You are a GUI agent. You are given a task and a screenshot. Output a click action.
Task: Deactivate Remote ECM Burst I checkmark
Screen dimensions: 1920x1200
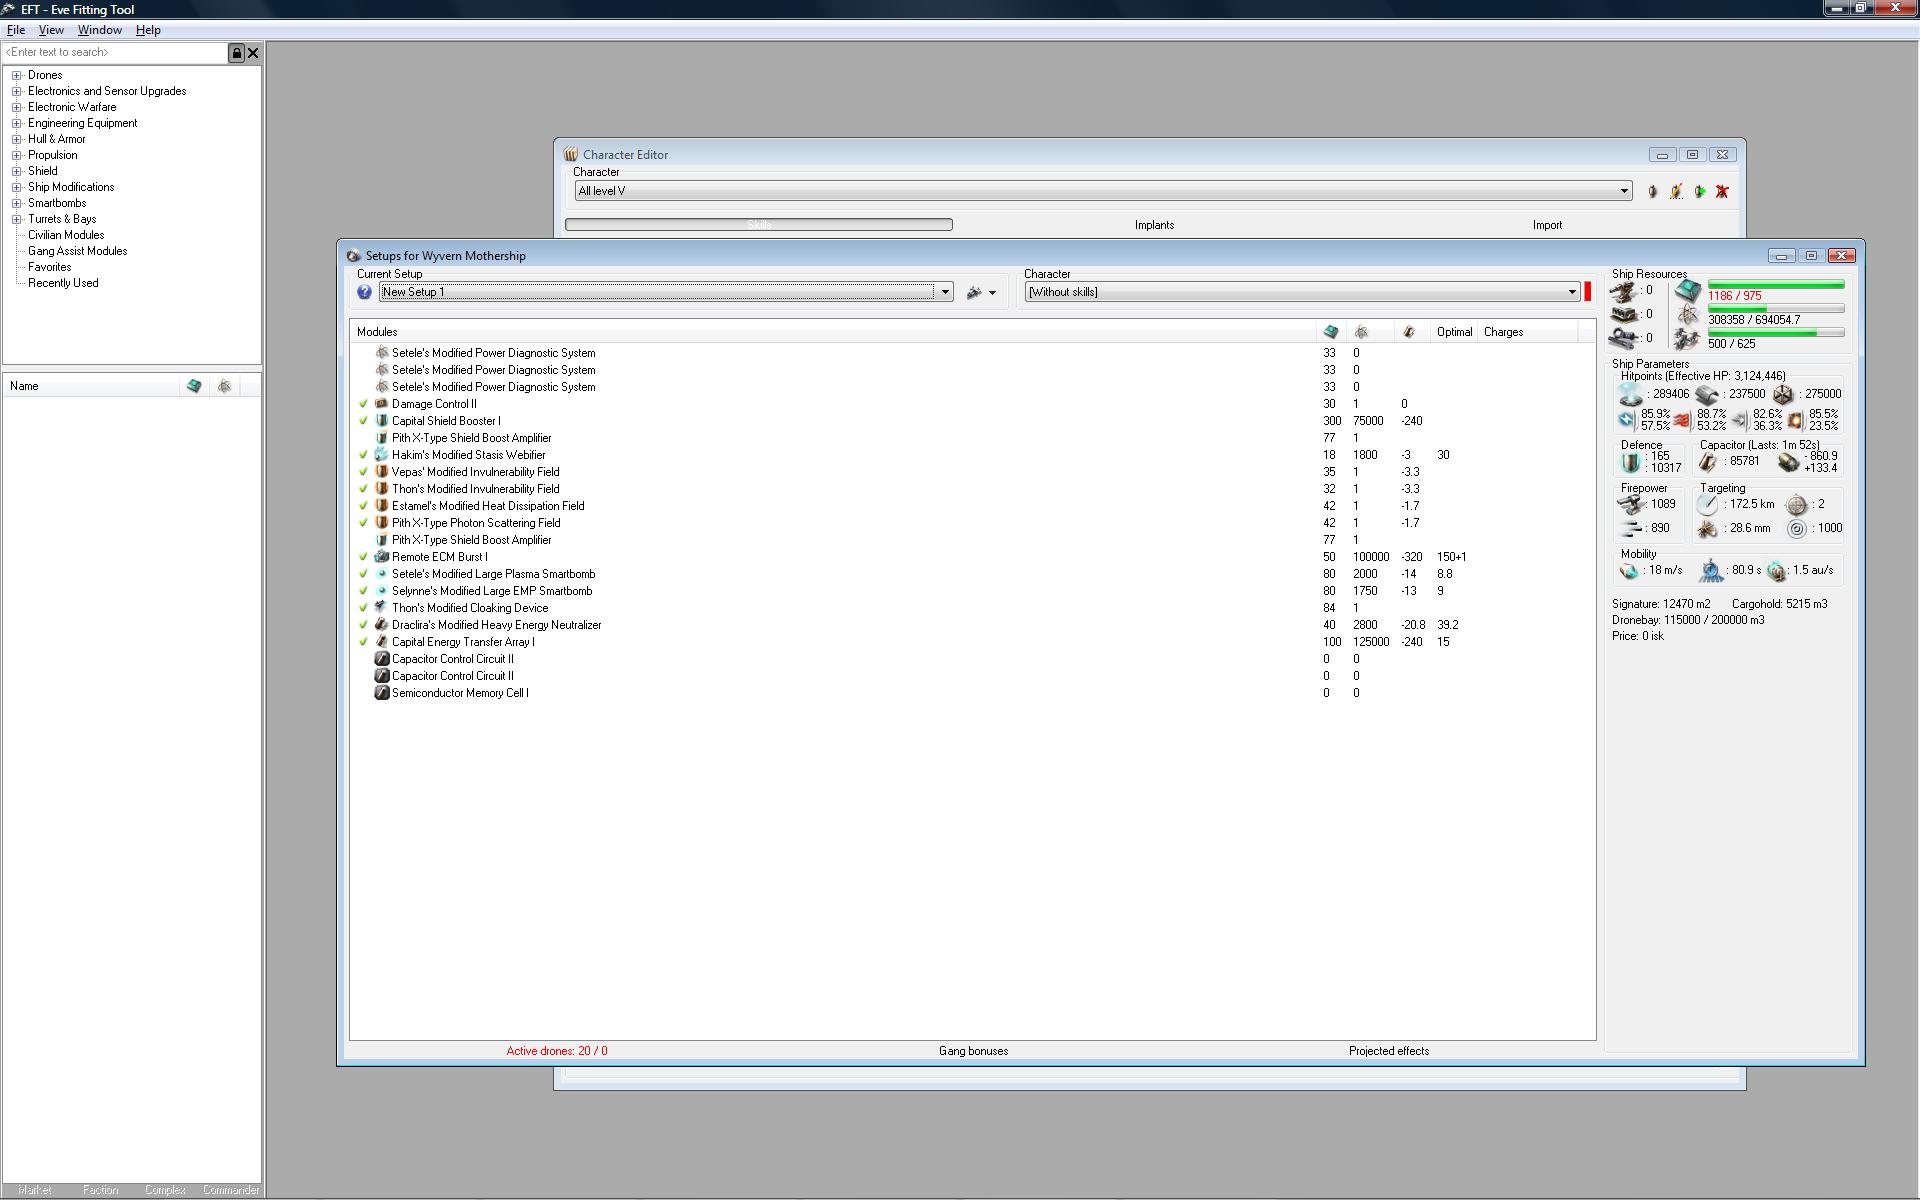click(x=363, y=557)
